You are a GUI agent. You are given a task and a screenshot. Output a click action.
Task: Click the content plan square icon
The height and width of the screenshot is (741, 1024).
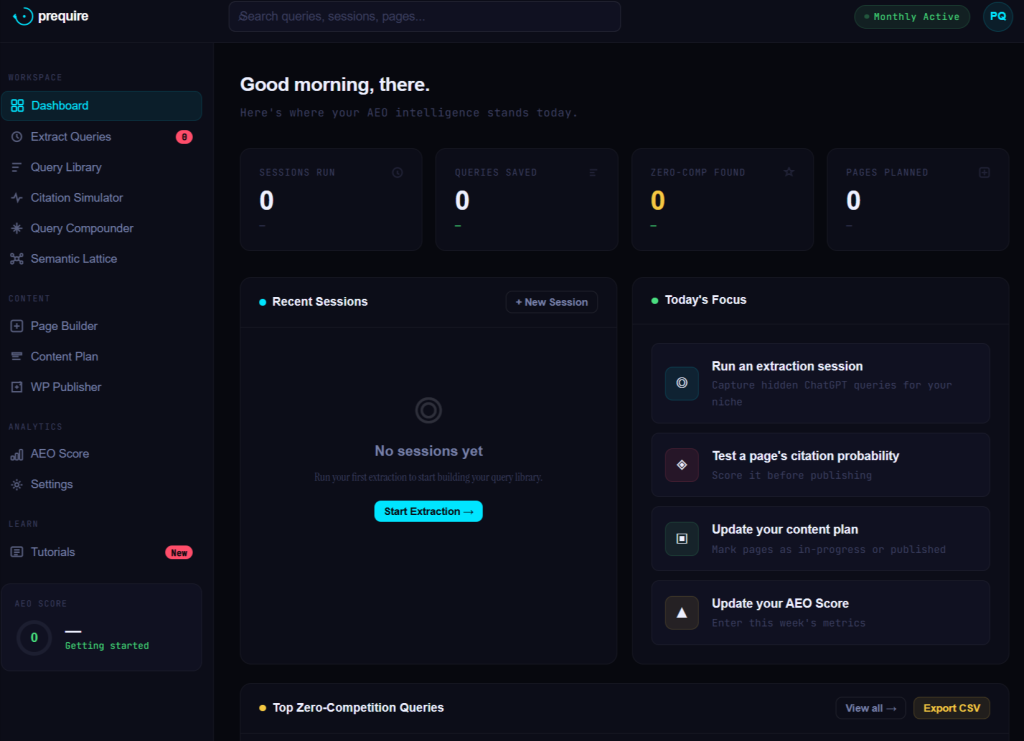[682, 539]
